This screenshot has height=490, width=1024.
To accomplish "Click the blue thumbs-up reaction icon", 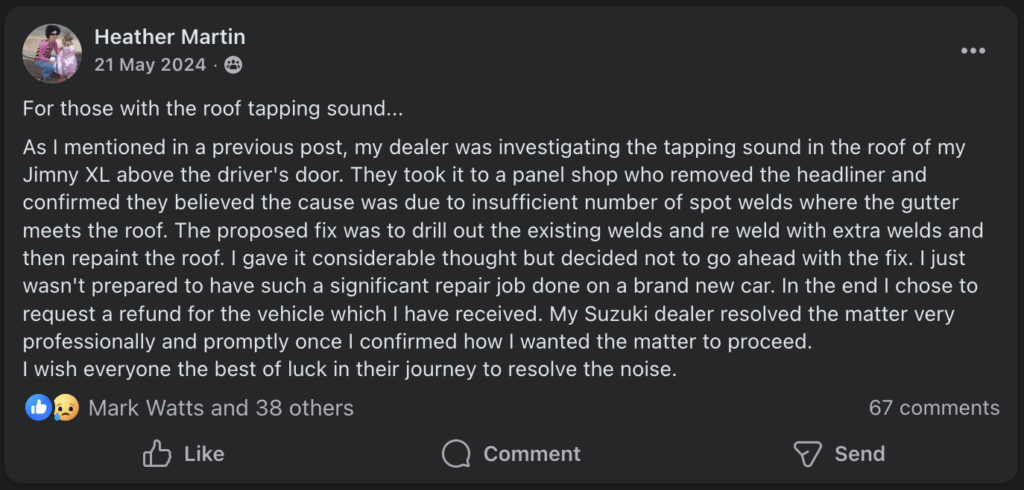I will coord(38,407).
